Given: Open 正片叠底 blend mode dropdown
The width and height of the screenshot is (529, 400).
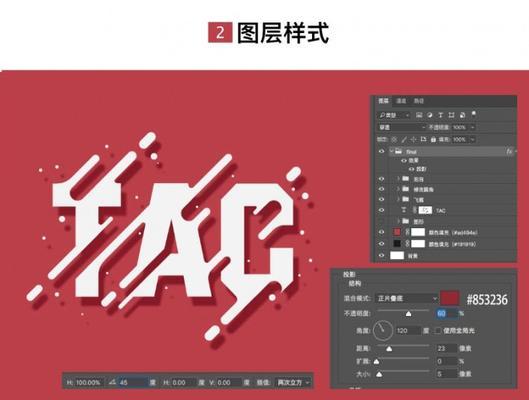Looking at the screenshot, I should pyautogui.click(x=406, y=298).
